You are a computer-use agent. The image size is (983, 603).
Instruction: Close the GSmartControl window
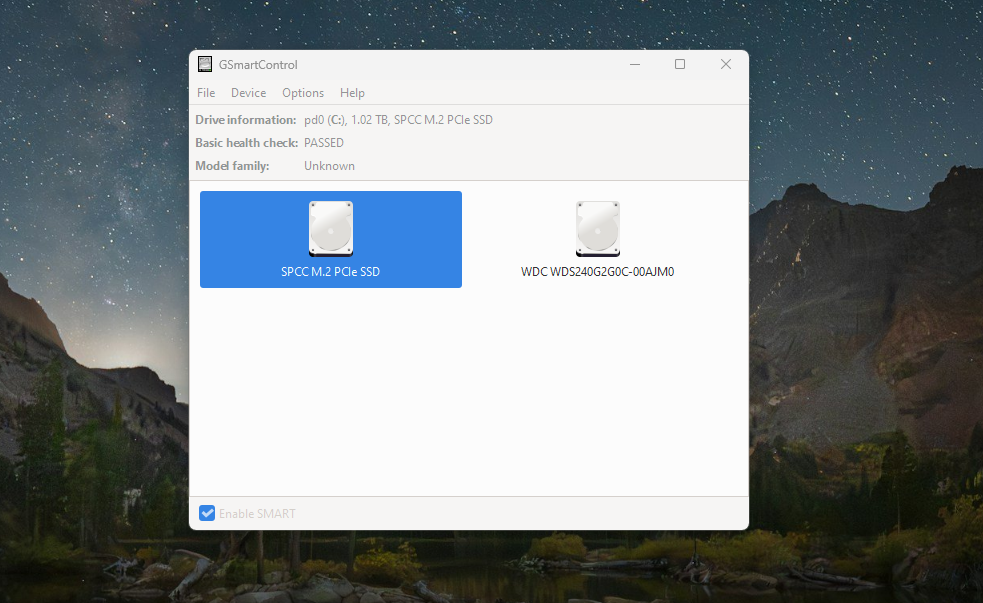pos(726,65)
